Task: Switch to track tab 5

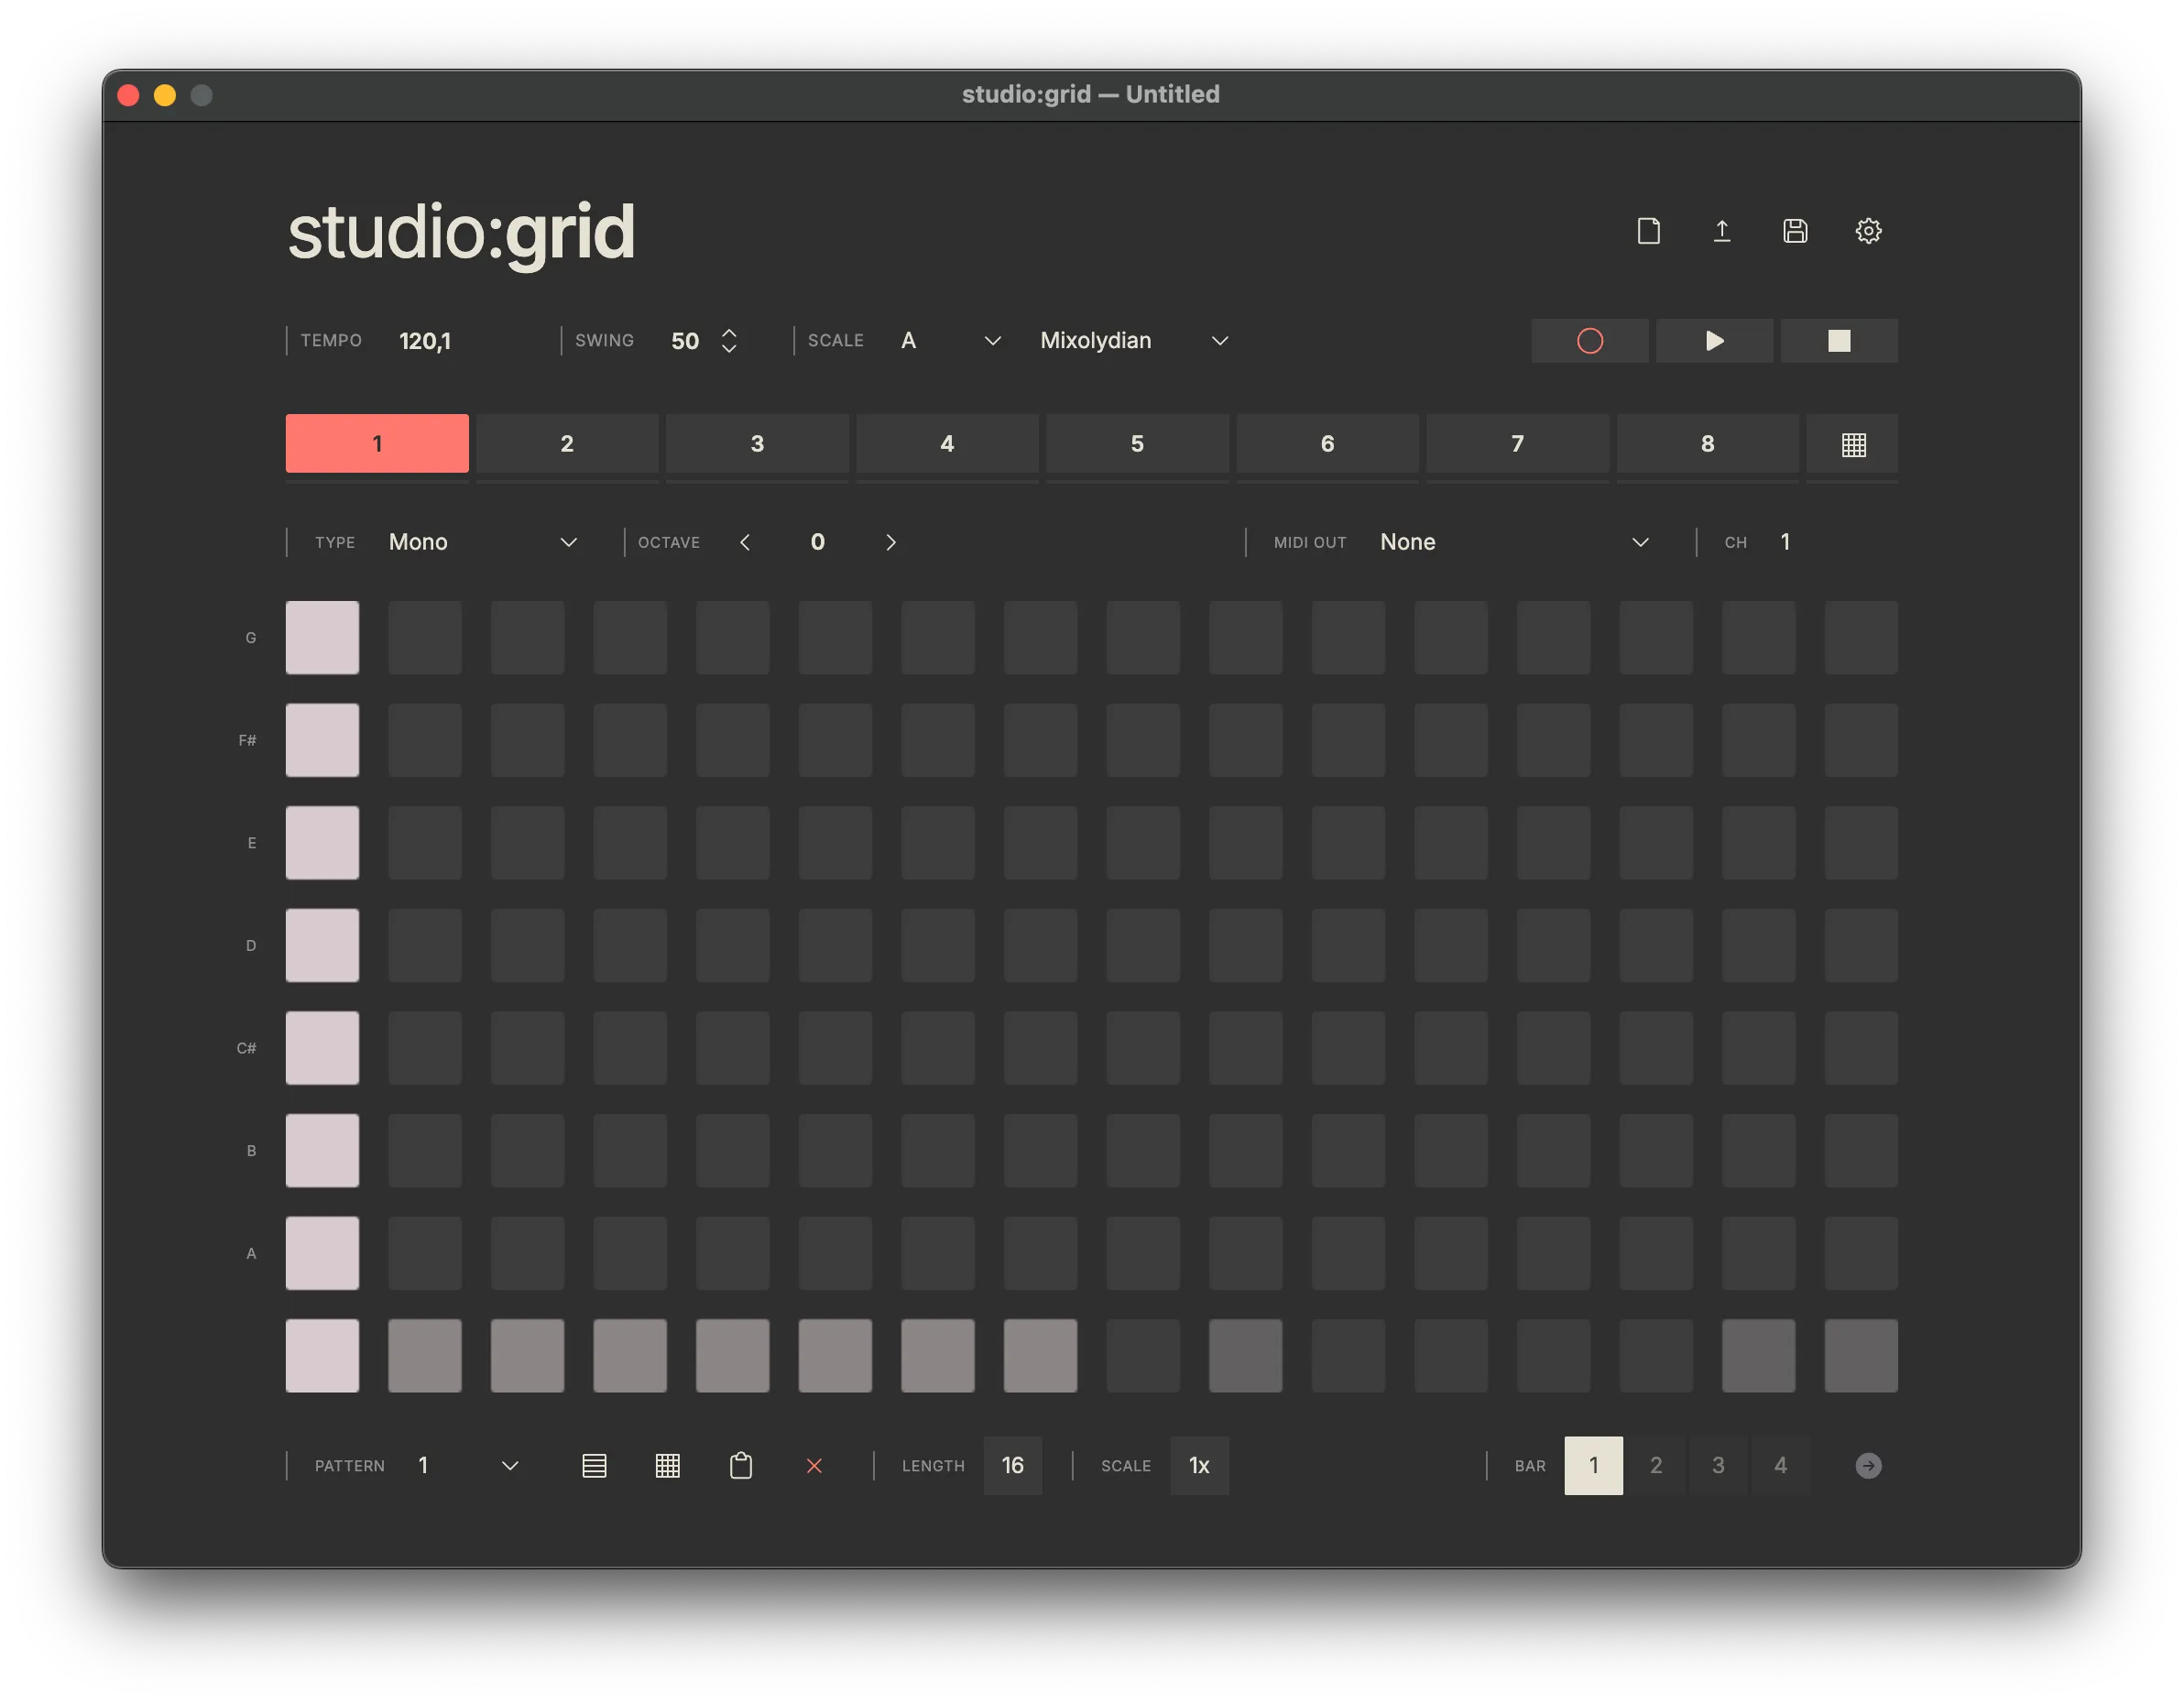Action: (x=1137, y=444)
